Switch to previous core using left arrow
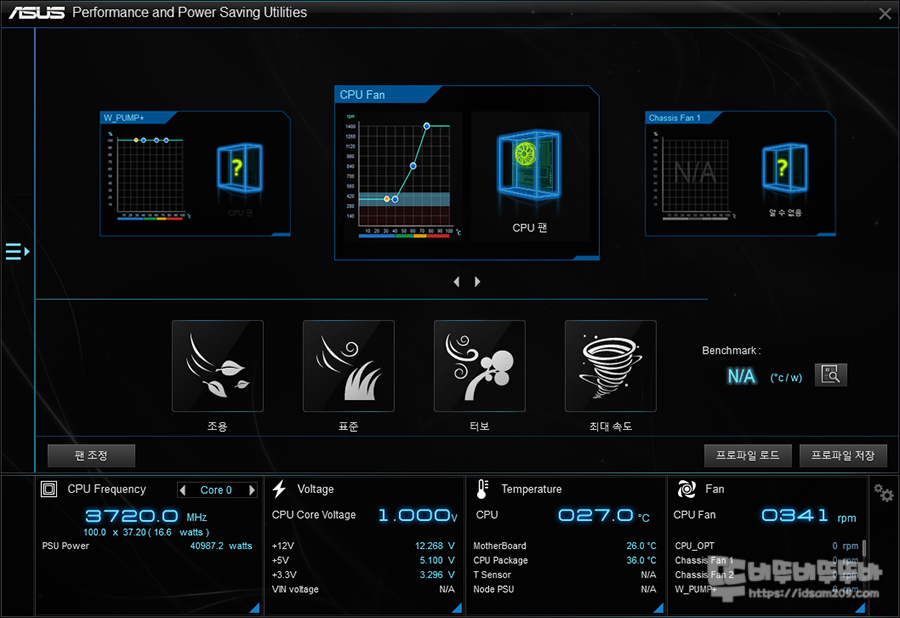This screenshot has height=618, width=900. pyautogui.click(x=183, y=490)
